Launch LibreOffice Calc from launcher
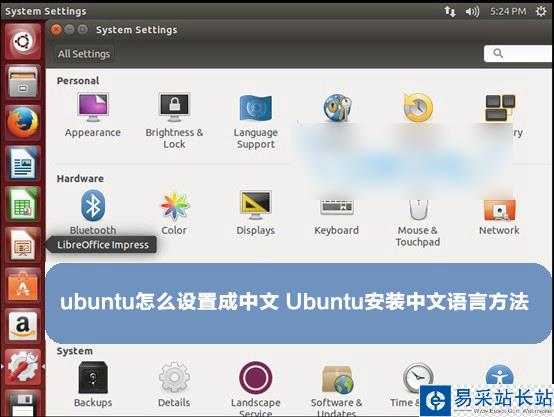This screenshot has width=554, height=417. pos(23,204)
